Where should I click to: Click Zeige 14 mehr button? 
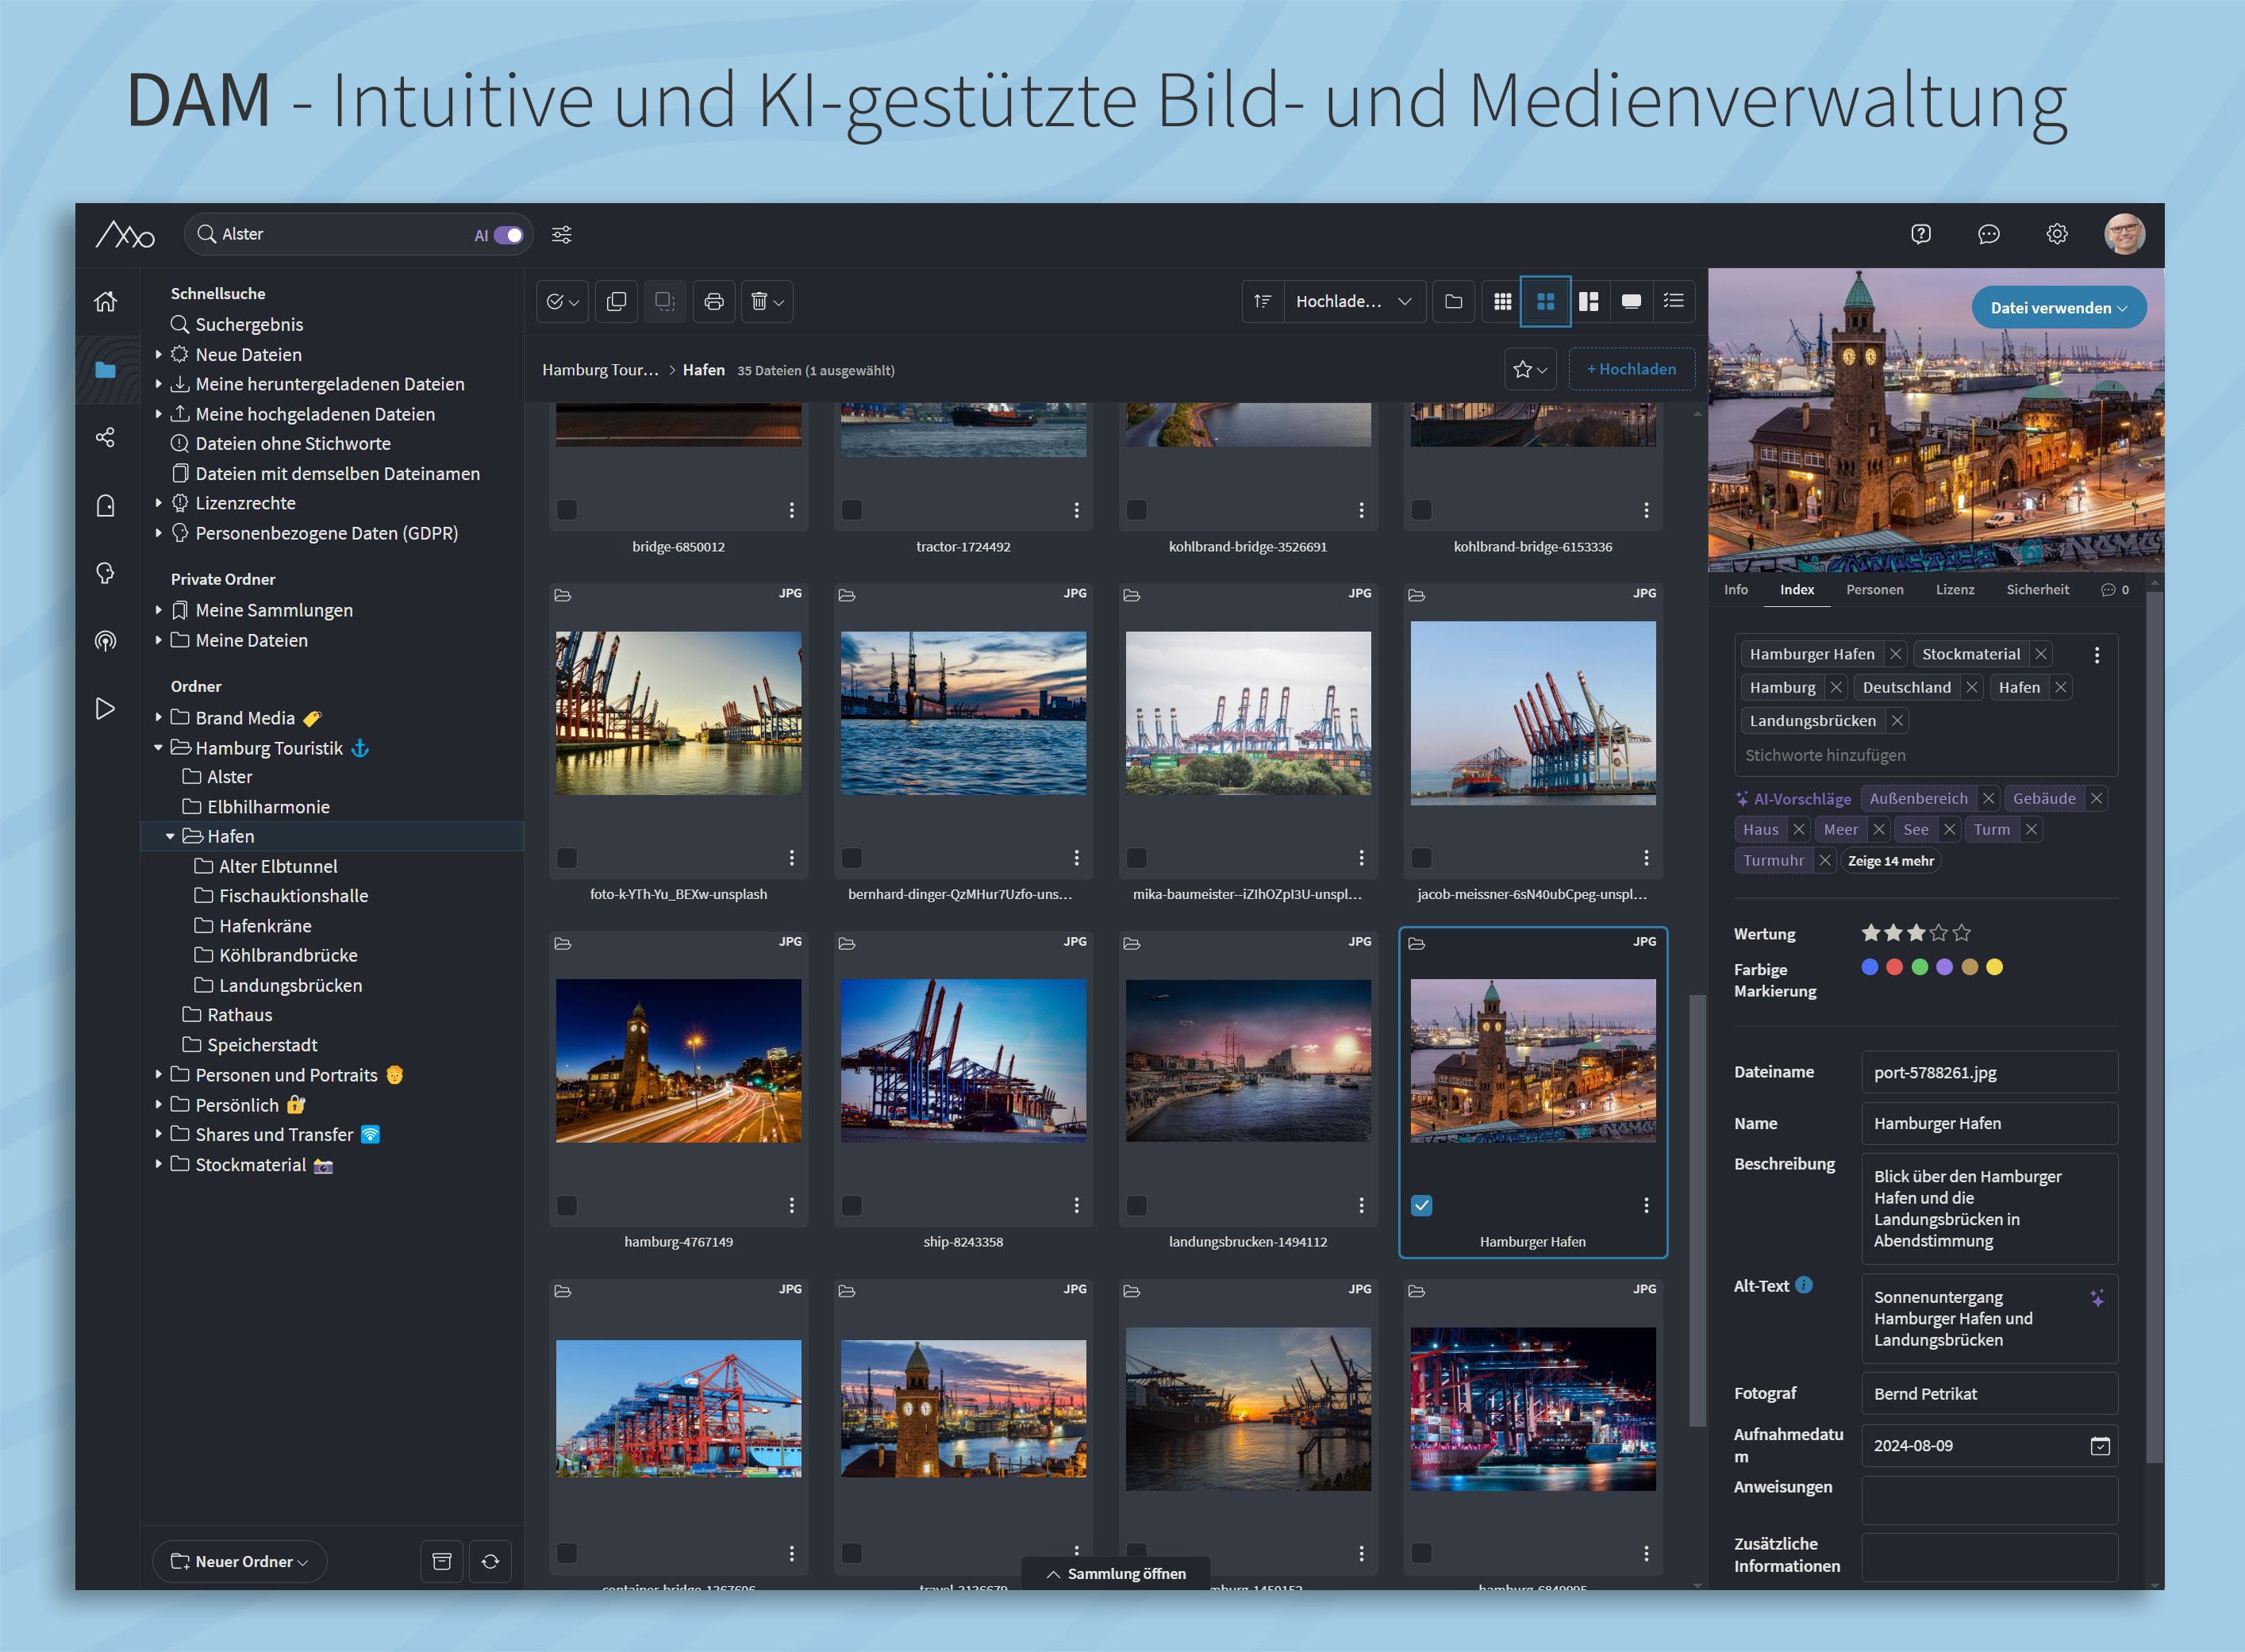coord(1890,861)
